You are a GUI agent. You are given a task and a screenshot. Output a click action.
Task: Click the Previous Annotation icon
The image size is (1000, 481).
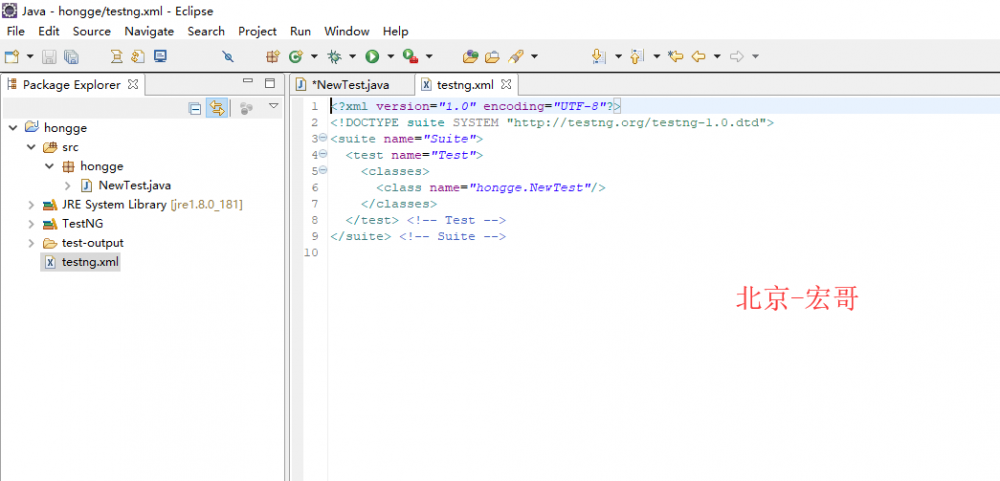[636, 57]
